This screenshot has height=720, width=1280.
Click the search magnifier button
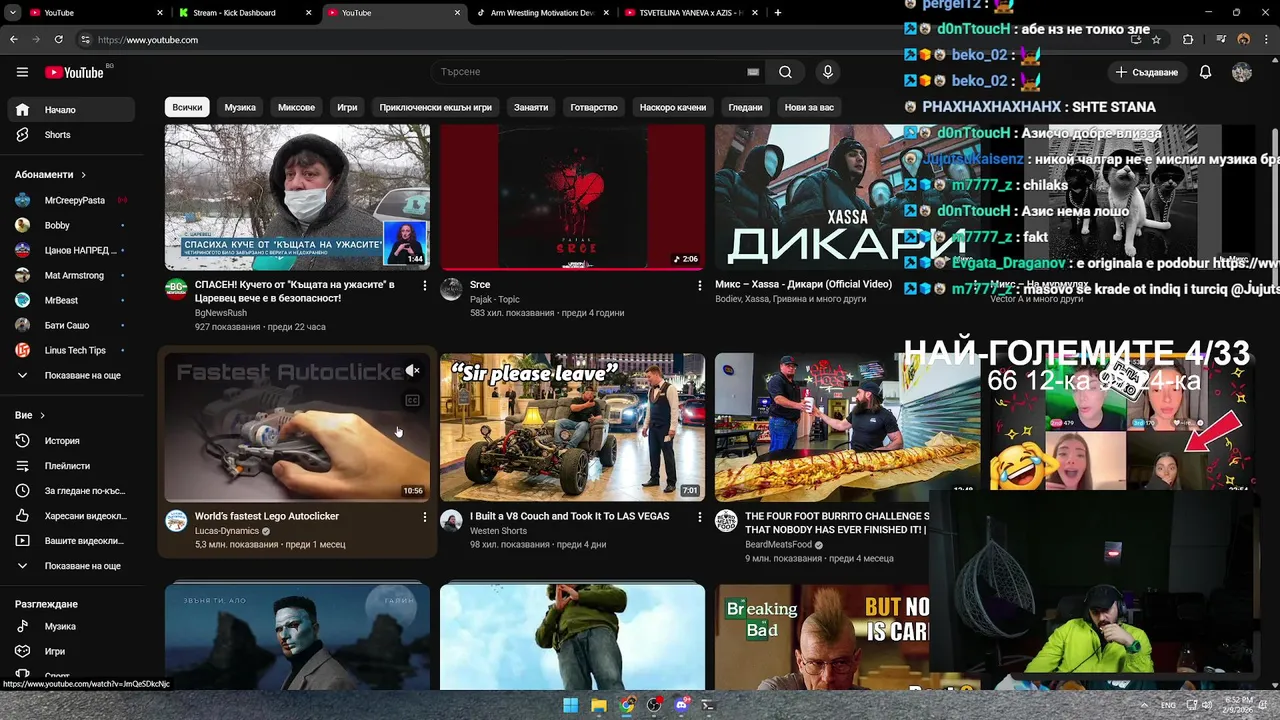click(x=785, y=72)
